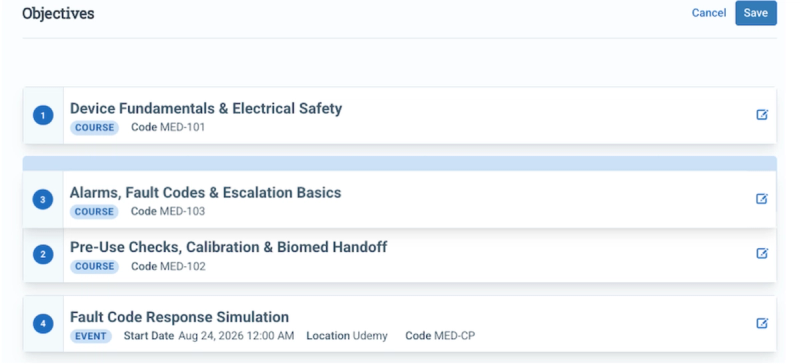Screen dimensions: 800x364
Task: Cancel the objectives changes
Action: 709,13
